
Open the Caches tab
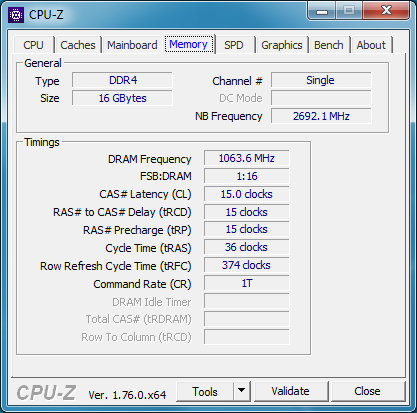[78, 45]
